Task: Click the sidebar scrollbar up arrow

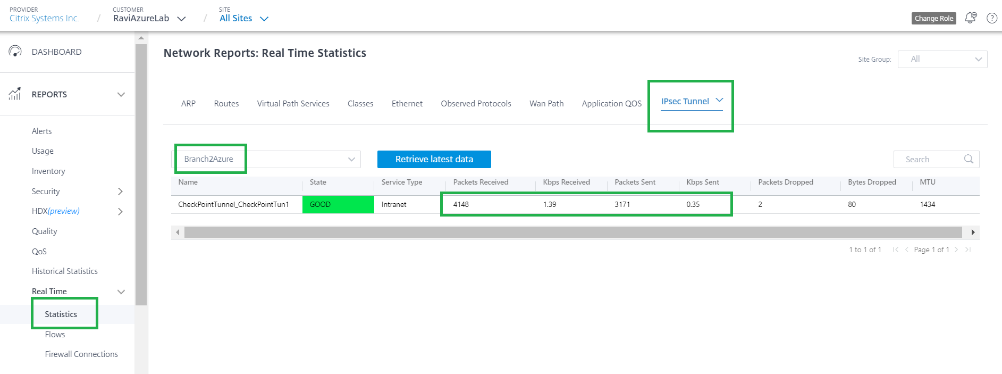Action: [x=141, y=39]
